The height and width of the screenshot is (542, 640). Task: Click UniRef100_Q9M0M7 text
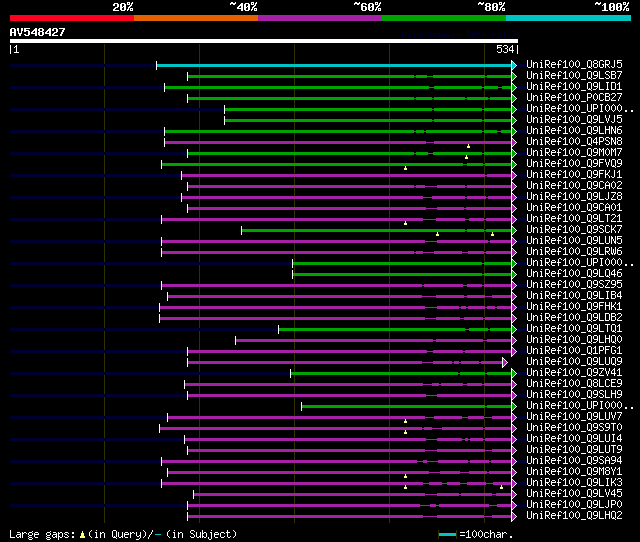pyautogui.click(x=574, y=153)
